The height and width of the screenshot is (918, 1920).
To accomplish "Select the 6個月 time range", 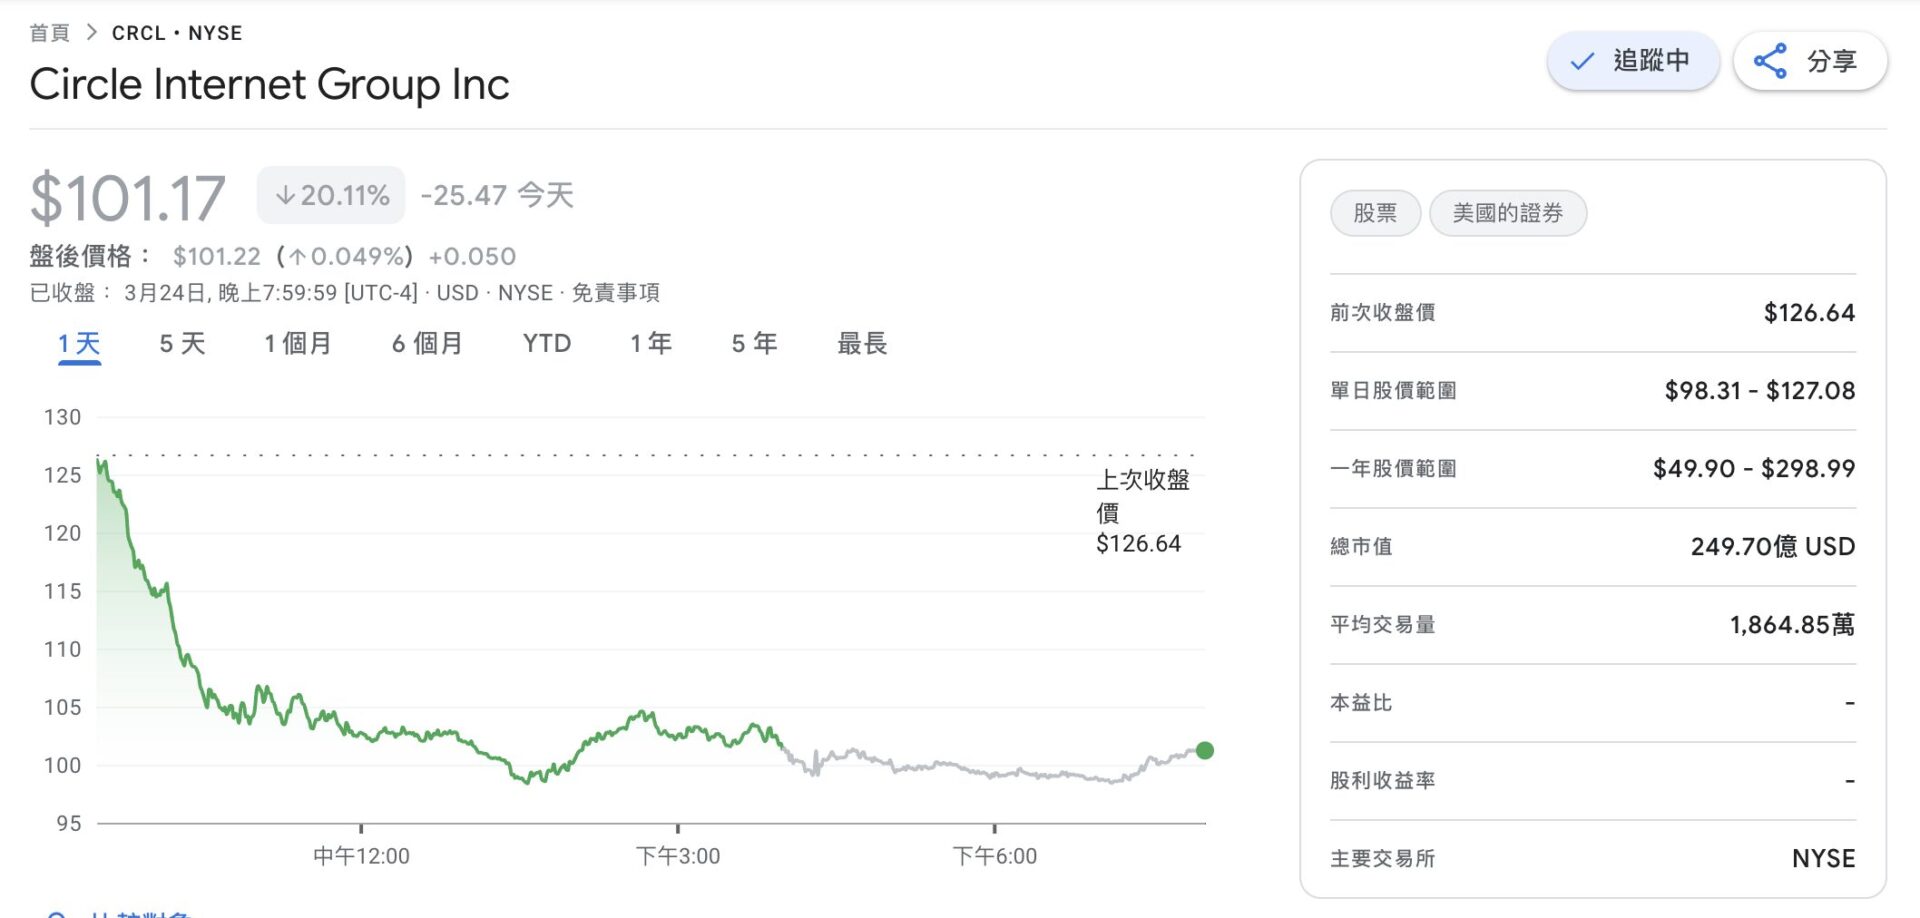I will point(425,343).
